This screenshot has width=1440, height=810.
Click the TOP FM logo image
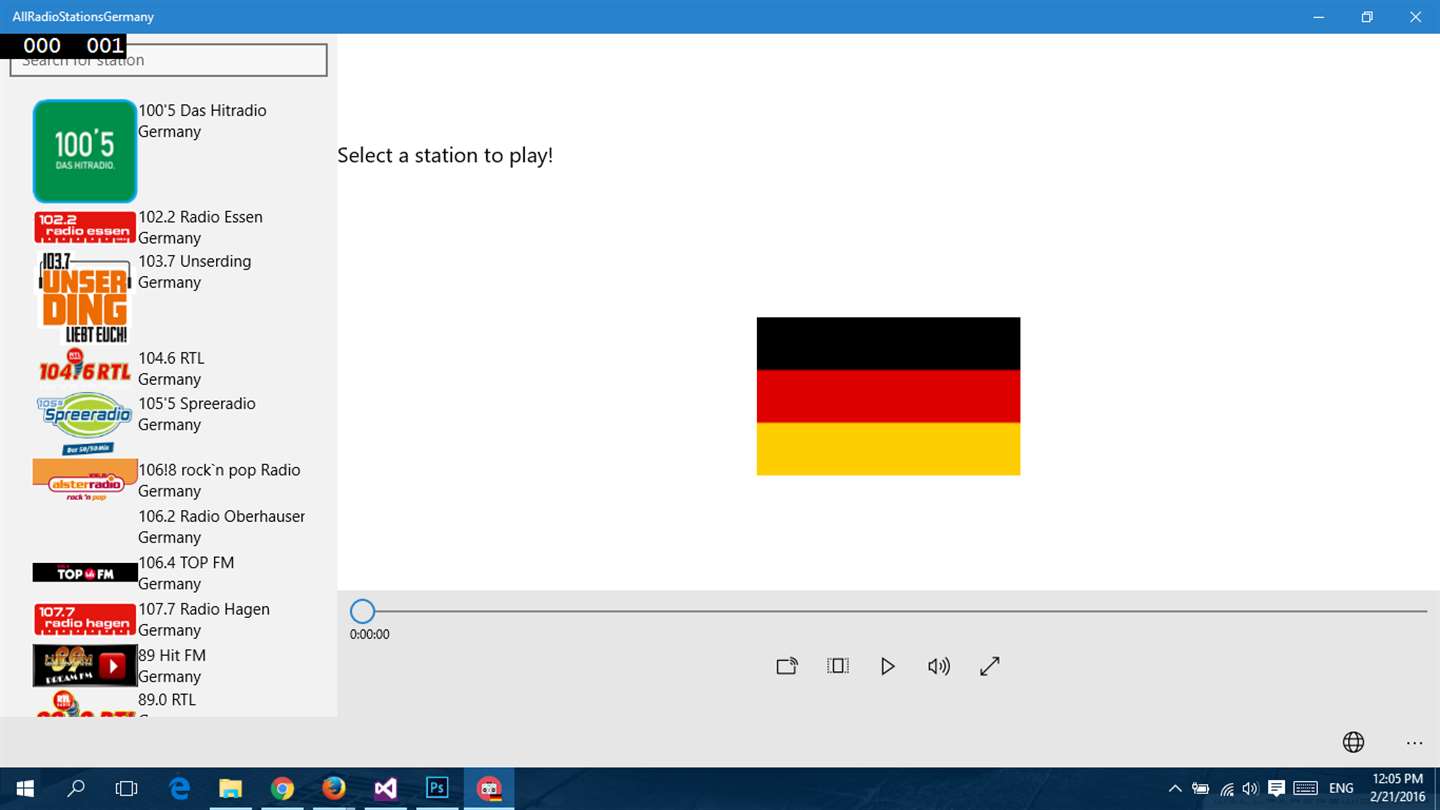coord(85,573)
